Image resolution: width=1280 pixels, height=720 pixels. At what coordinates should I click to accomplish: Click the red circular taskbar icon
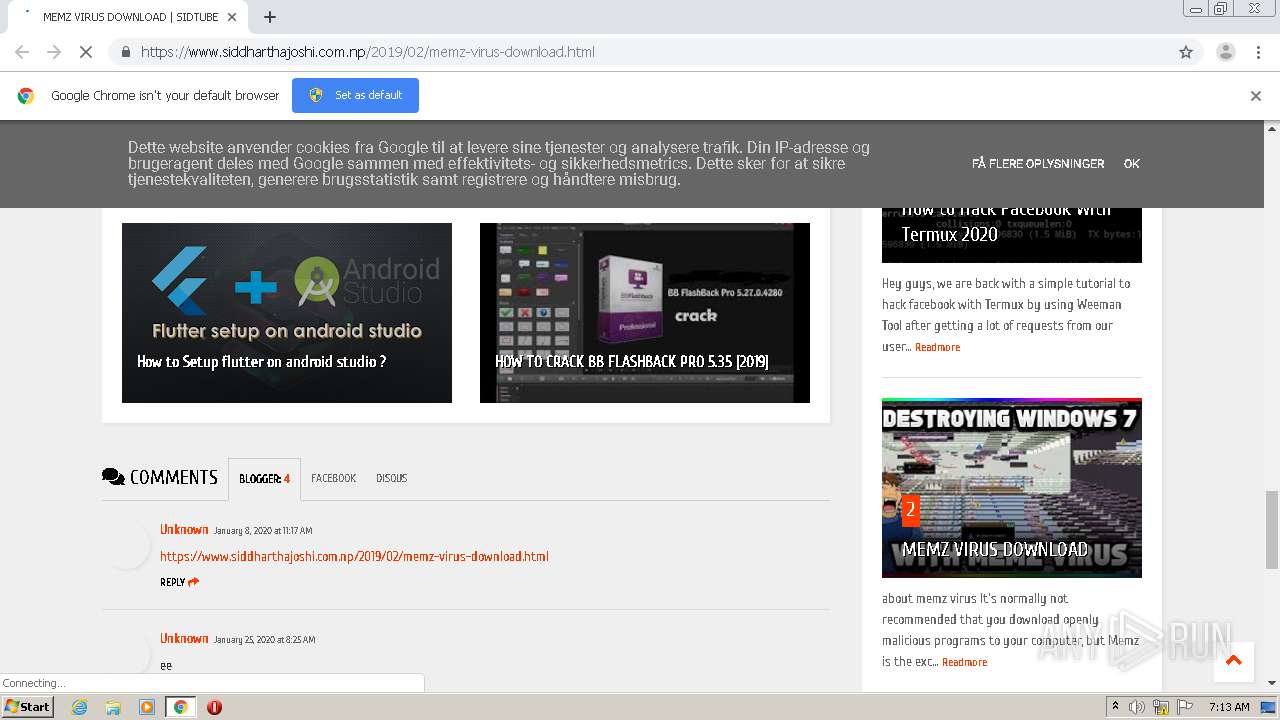214,707
